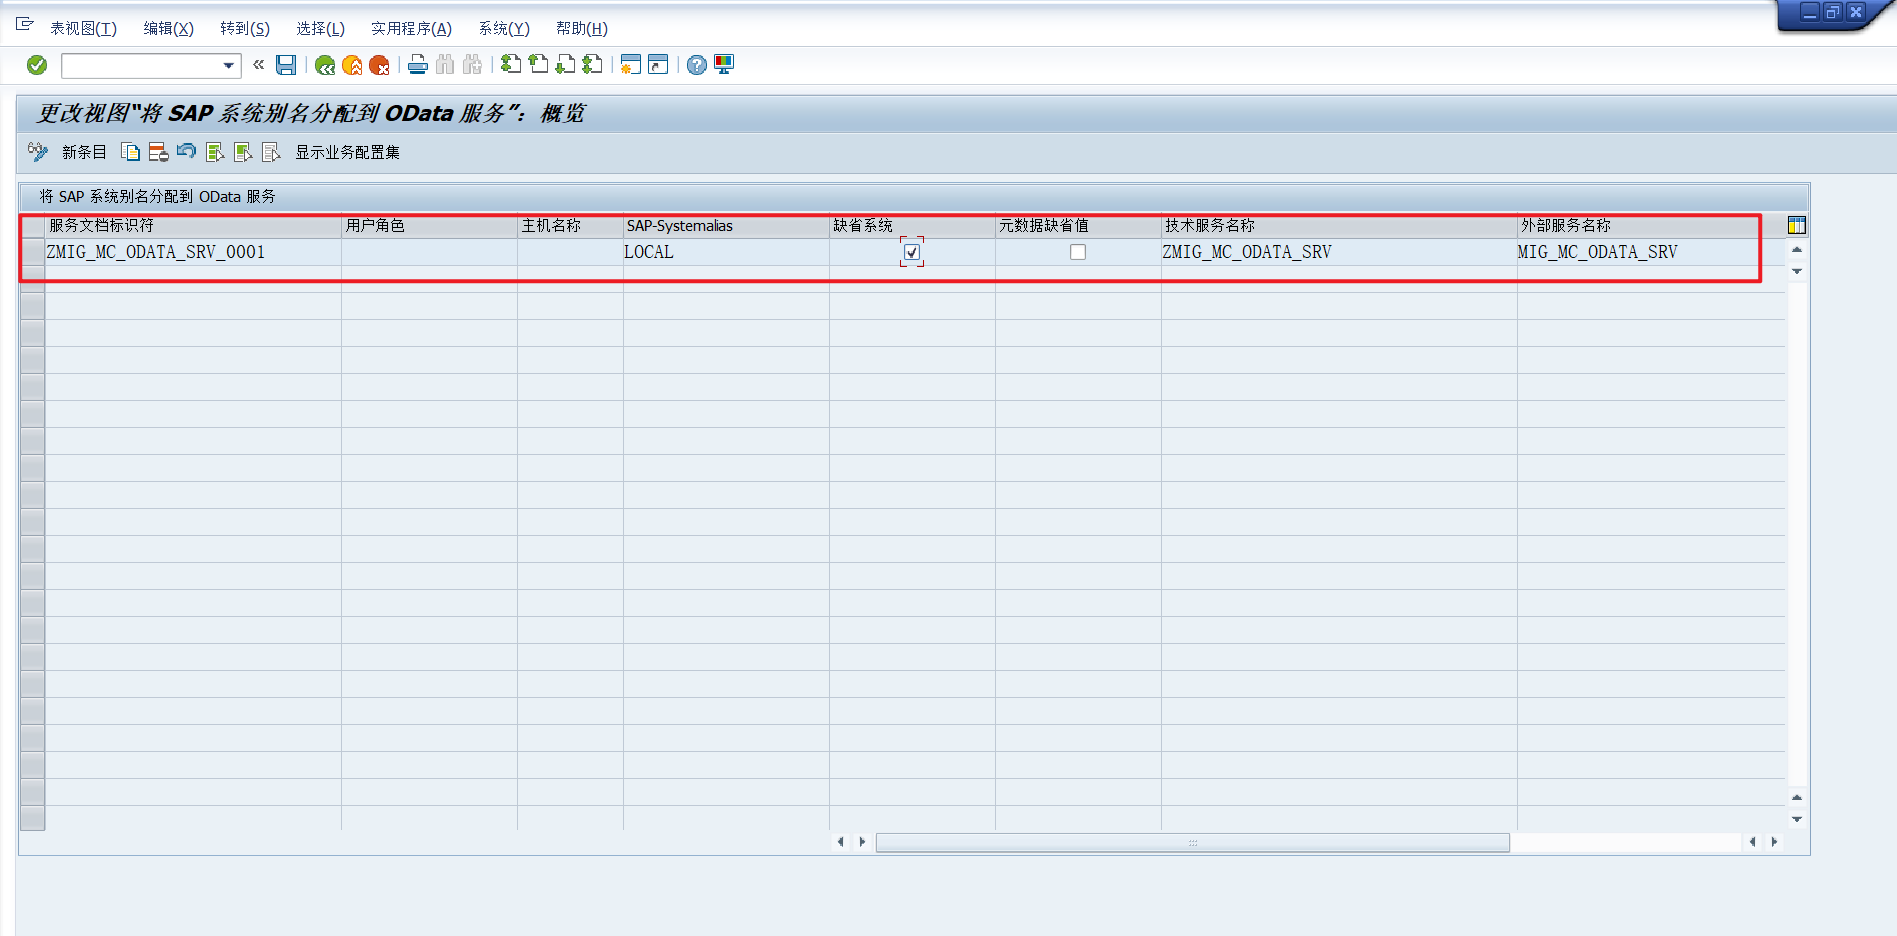Click the rightmost scroll-right arrow of horizontal scrollbar
1897x936 pixels.
click(1774, 842)
